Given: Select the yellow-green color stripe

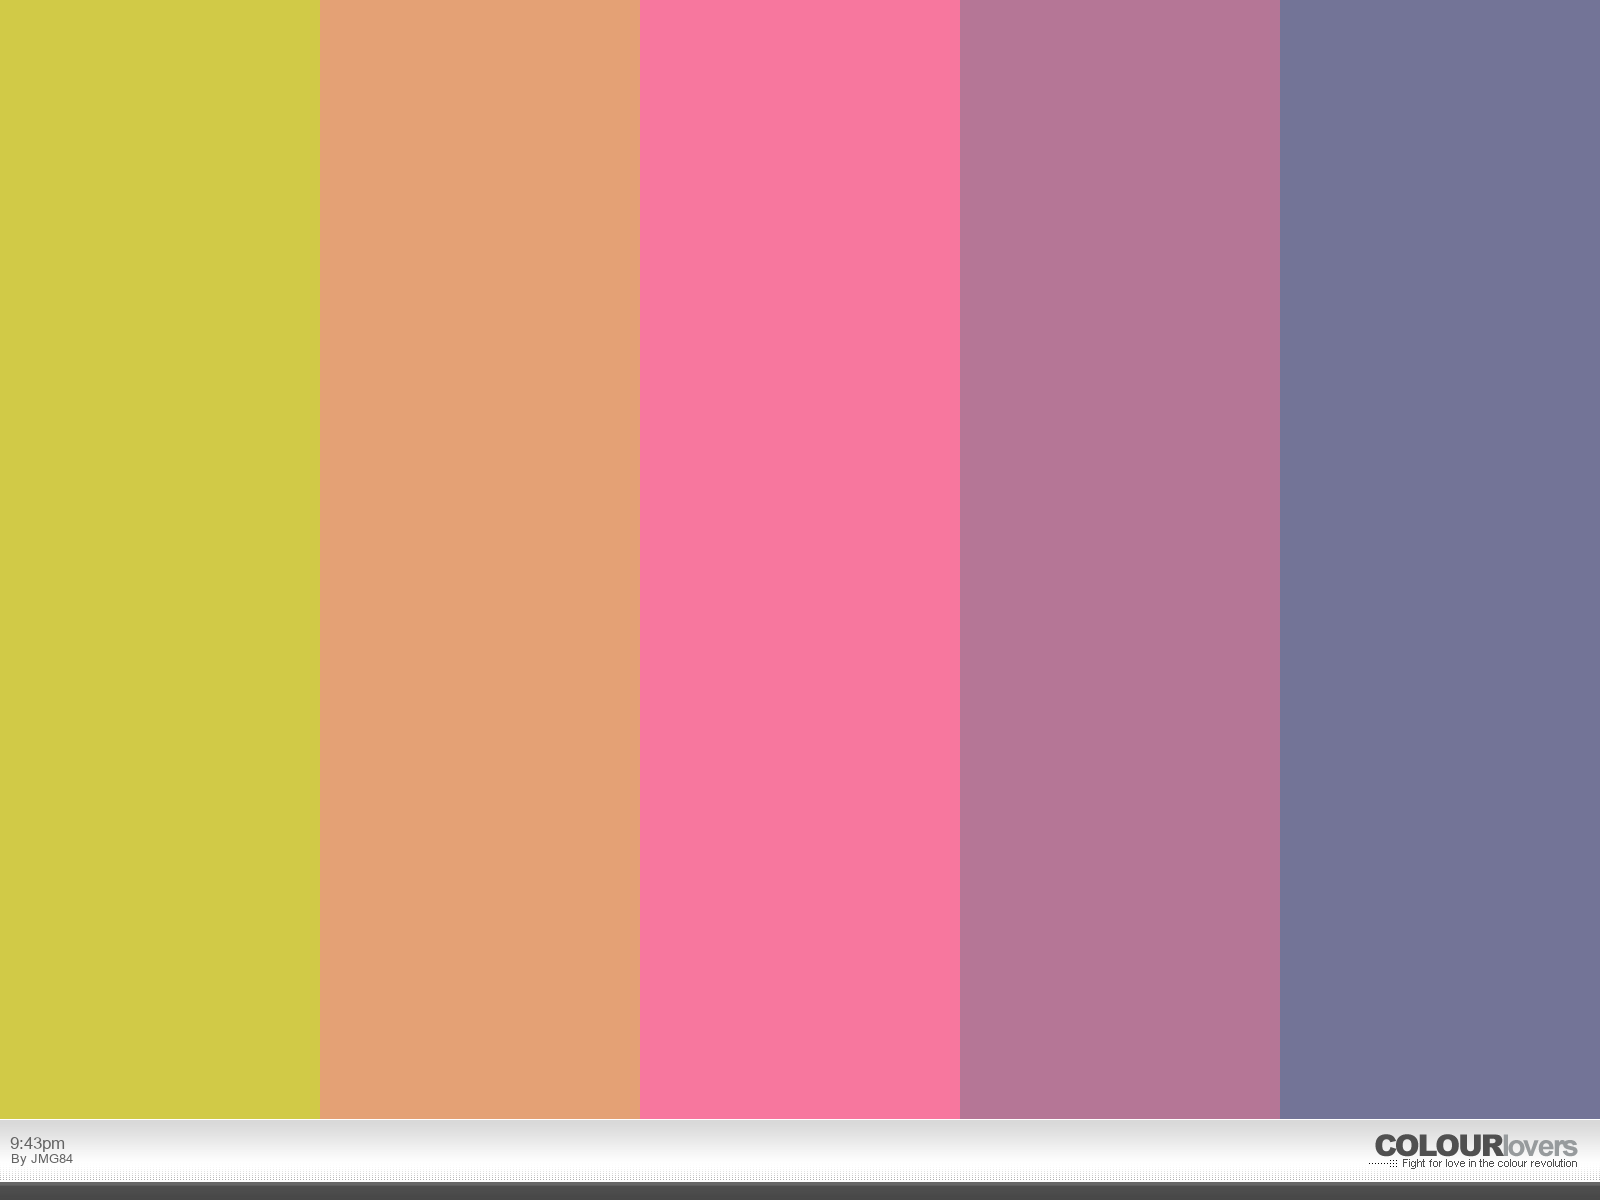Looking at the screenshot, I should point(160,559).
